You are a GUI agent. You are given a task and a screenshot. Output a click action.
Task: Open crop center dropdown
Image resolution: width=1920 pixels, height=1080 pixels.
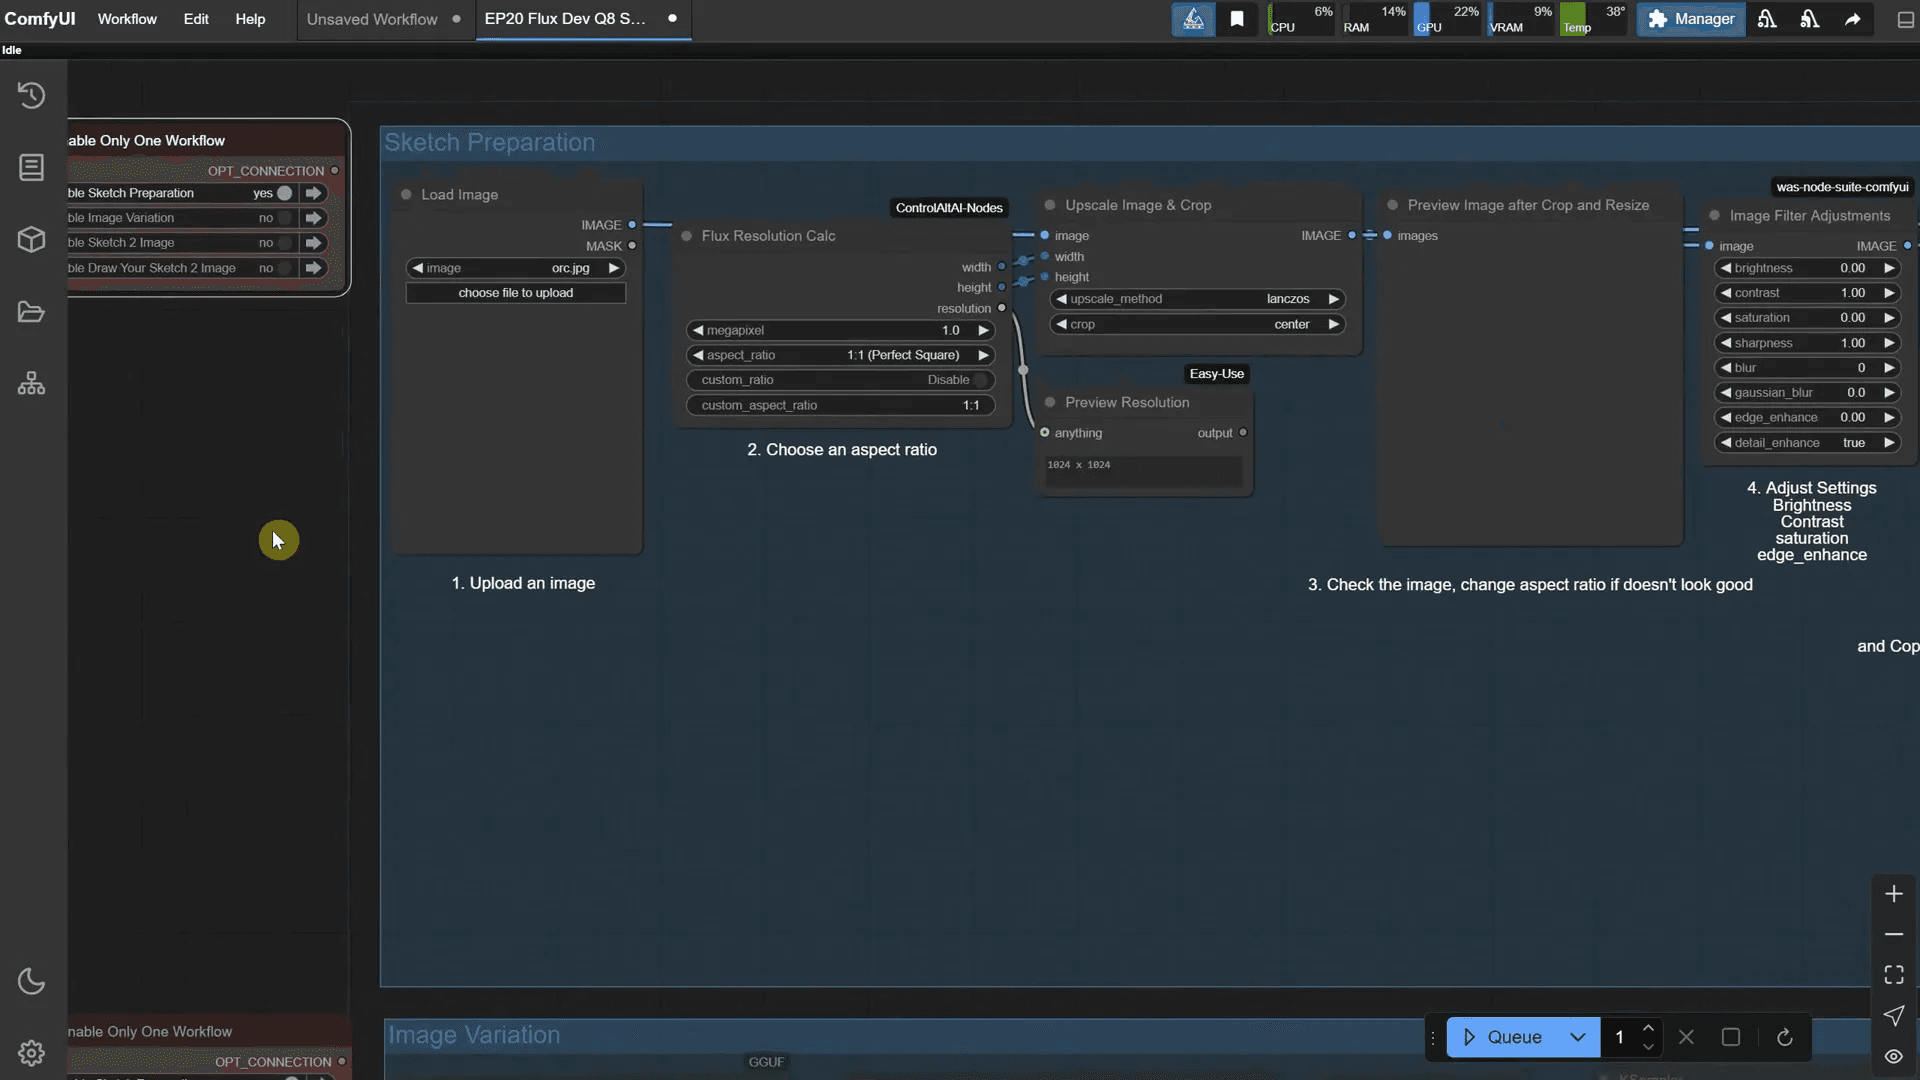(x=1197, y=324)
